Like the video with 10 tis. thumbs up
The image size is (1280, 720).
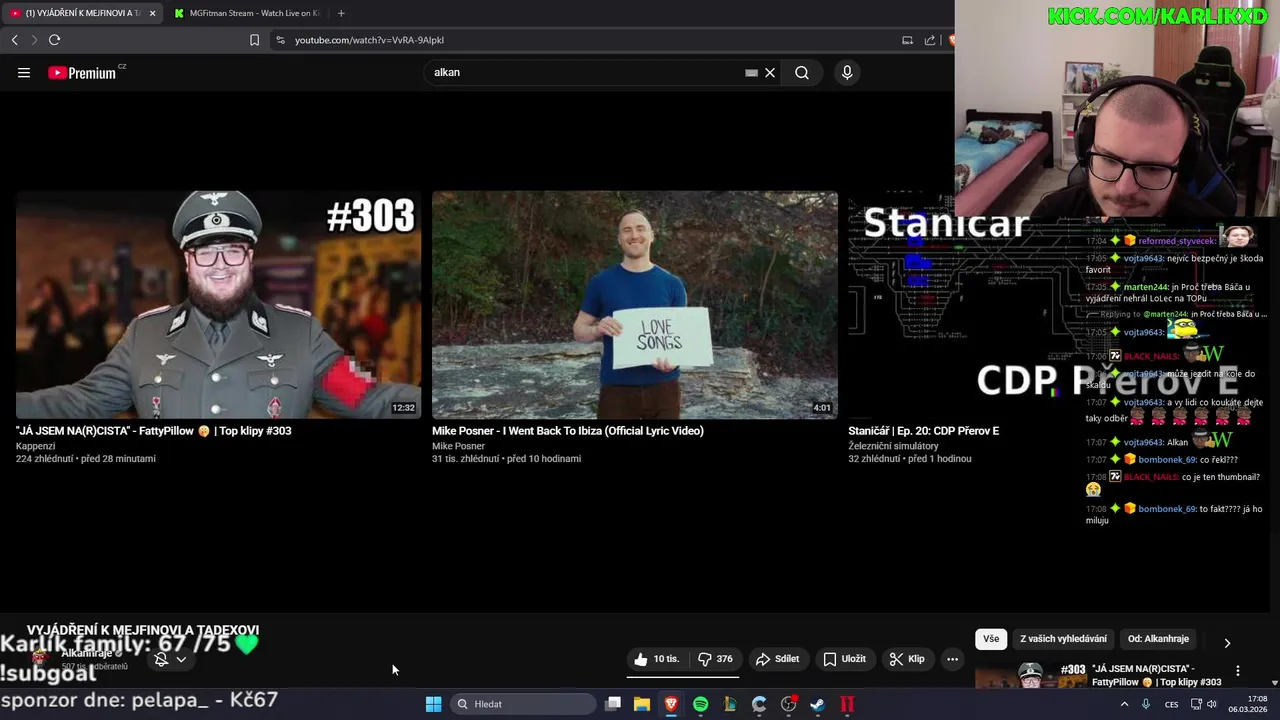pos(656,659)
